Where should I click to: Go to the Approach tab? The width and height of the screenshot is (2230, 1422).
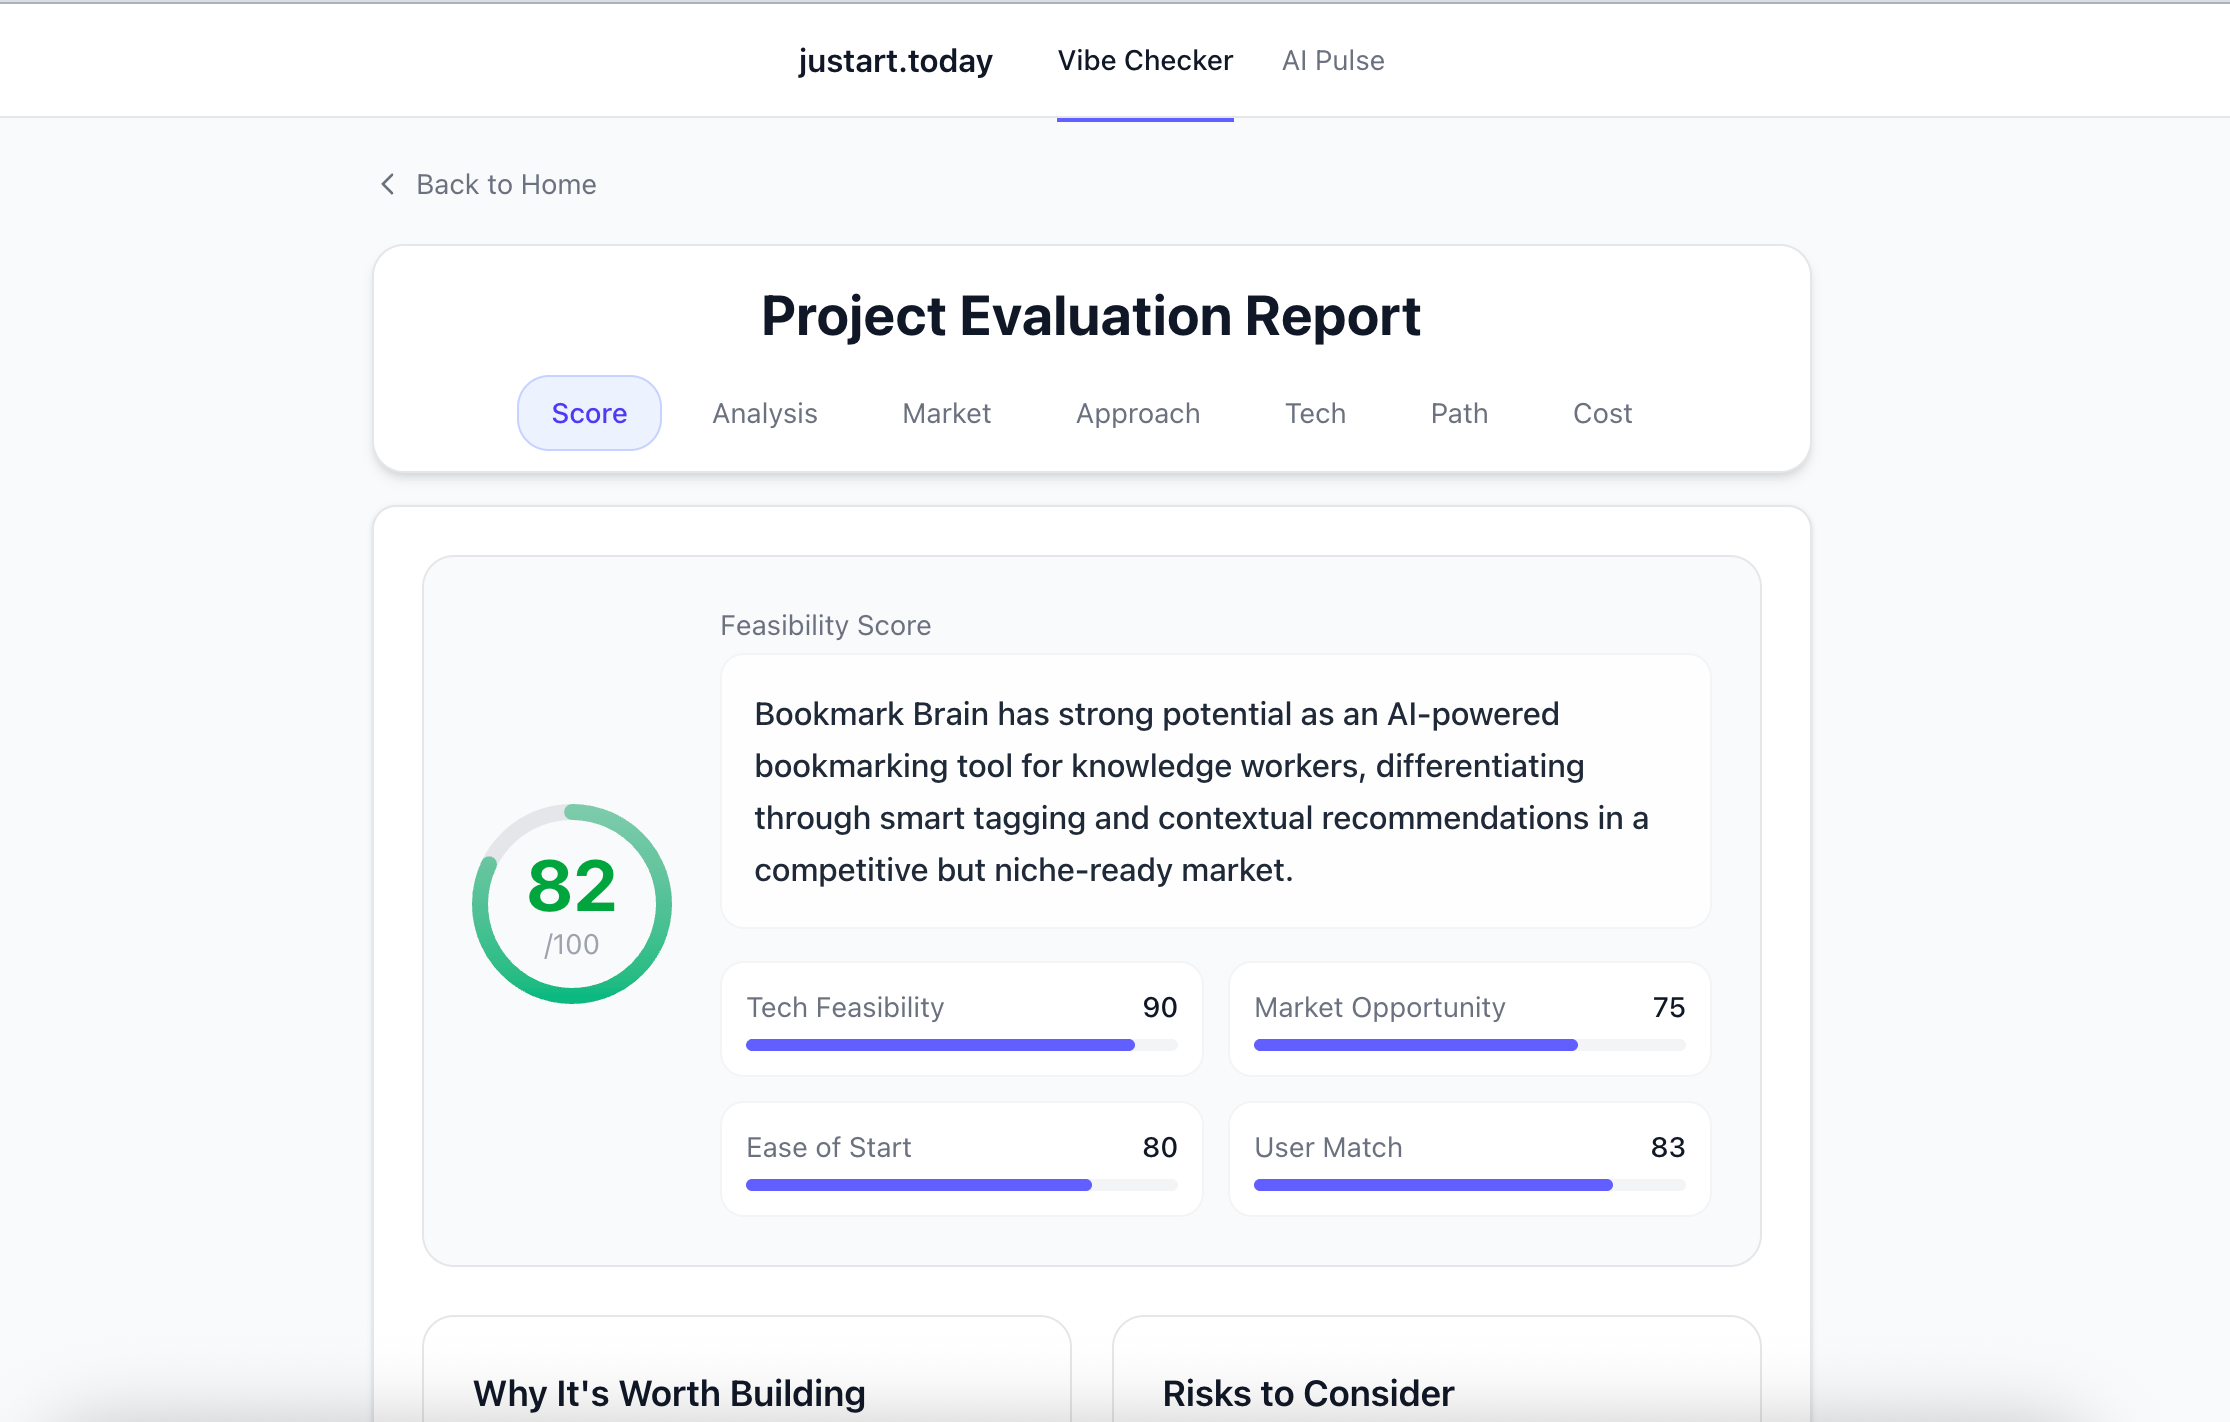tap(1138, 413)
